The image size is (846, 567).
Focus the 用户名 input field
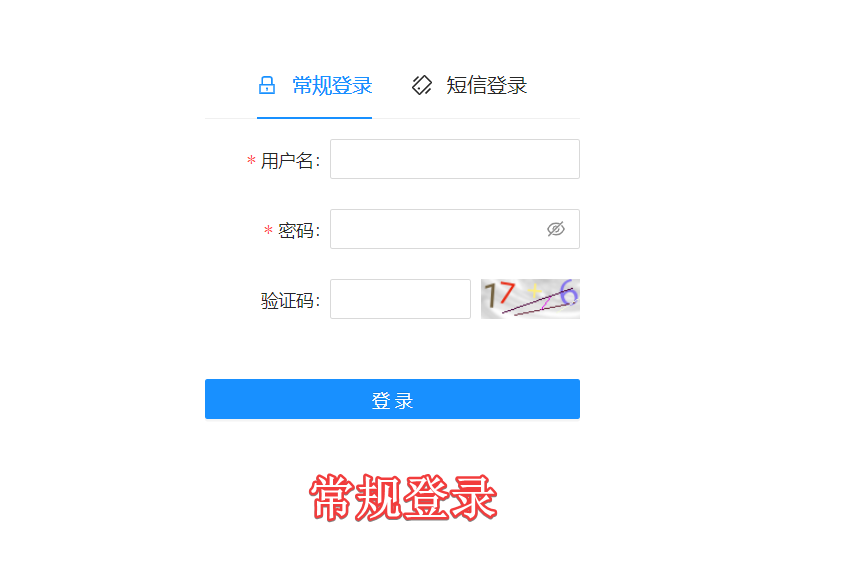click(x=455, y=159)
